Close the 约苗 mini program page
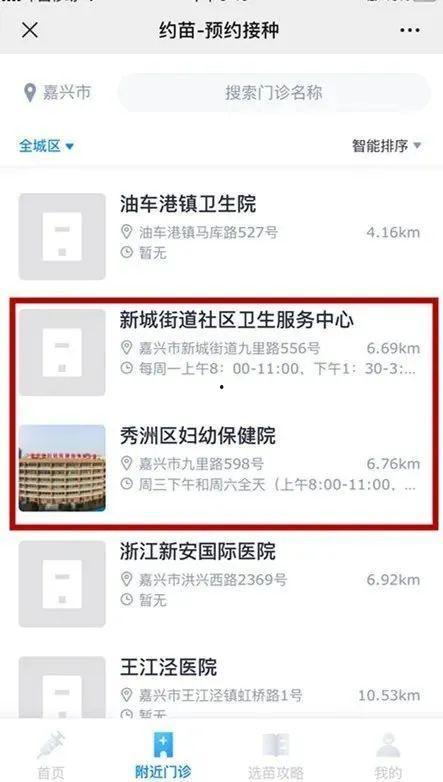The width and height of the screenshot is (443, 782). point(30,30)
